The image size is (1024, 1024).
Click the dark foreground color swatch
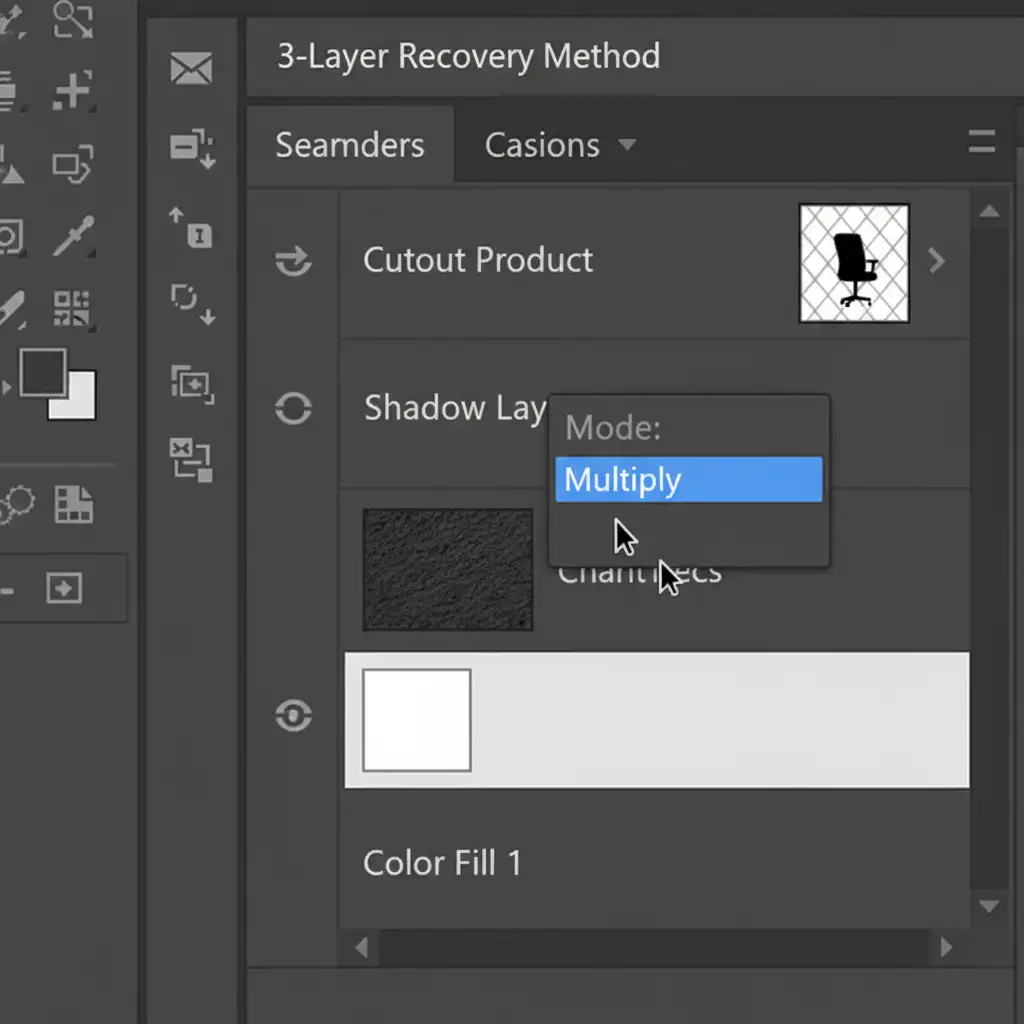coord(41,372)
